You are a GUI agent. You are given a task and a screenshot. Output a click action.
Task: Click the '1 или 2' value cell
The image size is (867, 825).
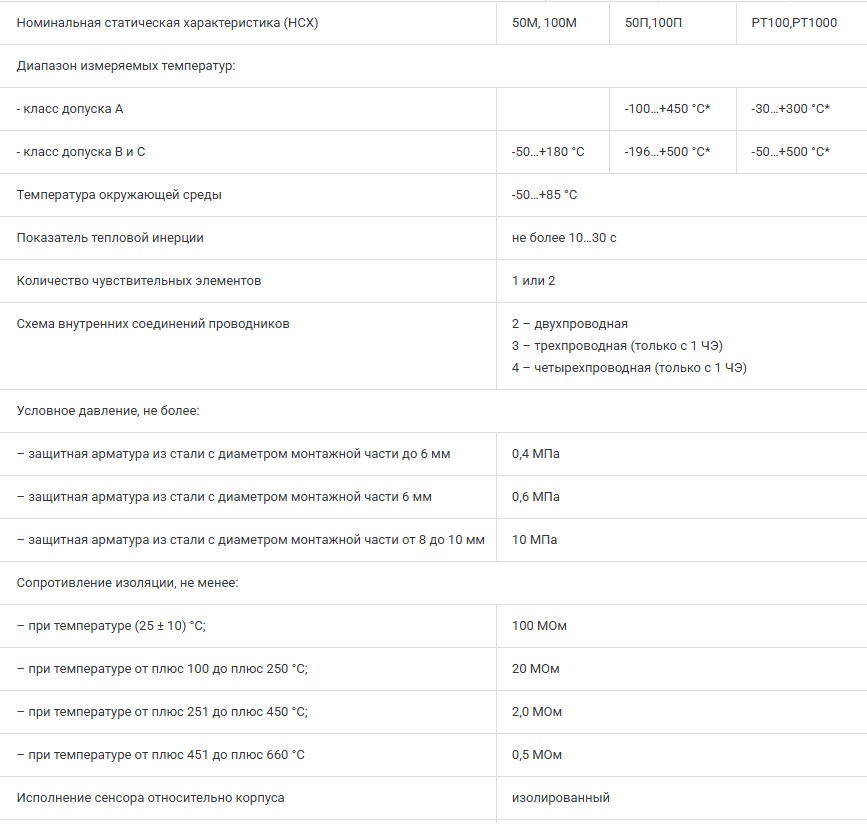[533, 281]
